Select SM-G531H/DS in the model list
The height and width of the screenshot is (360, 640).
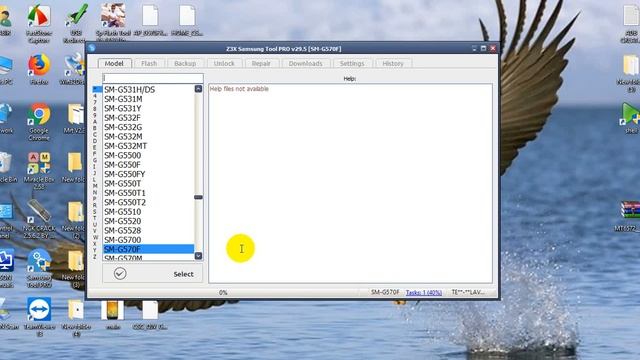(149, 89)
